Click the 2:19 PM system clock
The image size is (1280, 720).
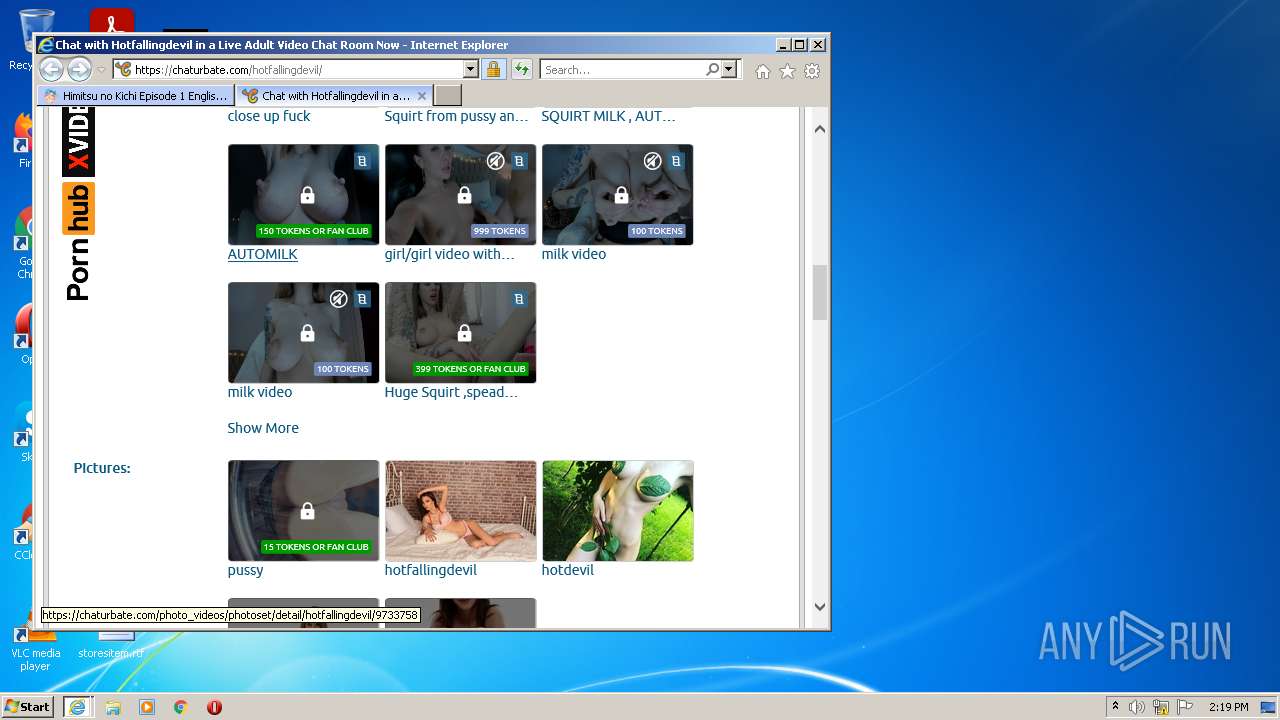coord(1229,707)
